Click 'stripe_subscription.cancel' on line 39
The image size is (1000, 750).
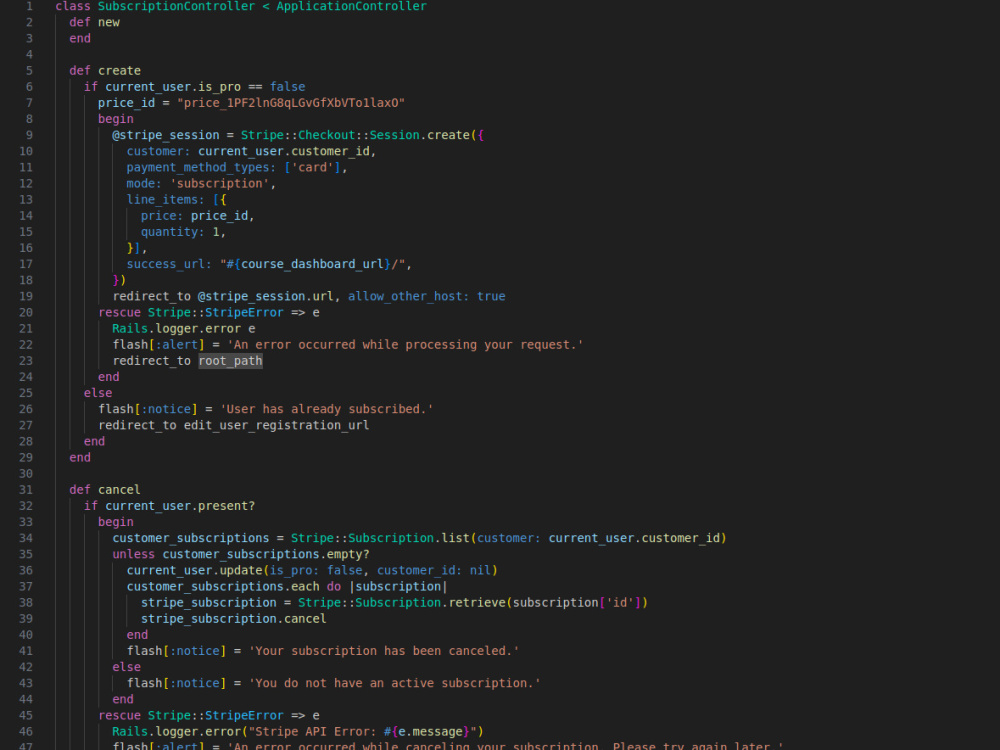click(x=233, y=619)
